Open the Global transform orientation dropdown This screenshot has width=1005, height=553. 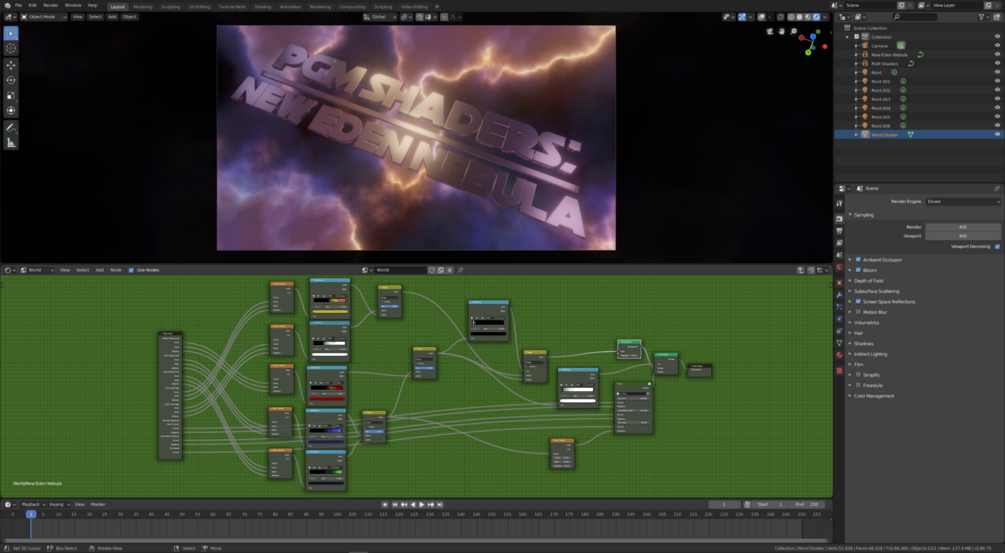tap(381, 17)
